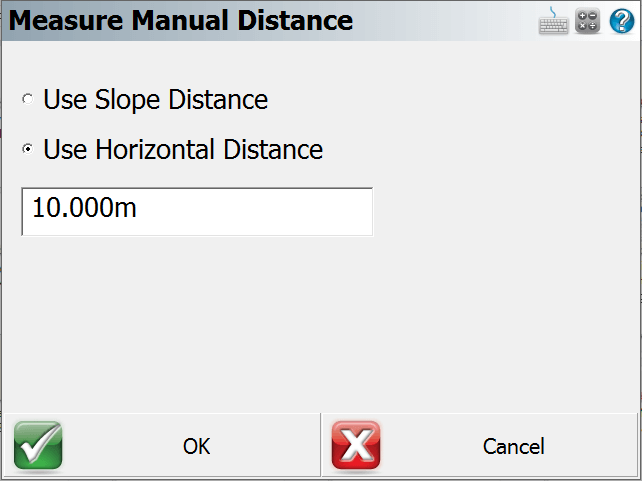Viewport: 642px width, 481px height.
Task: Click the "Distance" word in dialog title
Action: (295, 20)
